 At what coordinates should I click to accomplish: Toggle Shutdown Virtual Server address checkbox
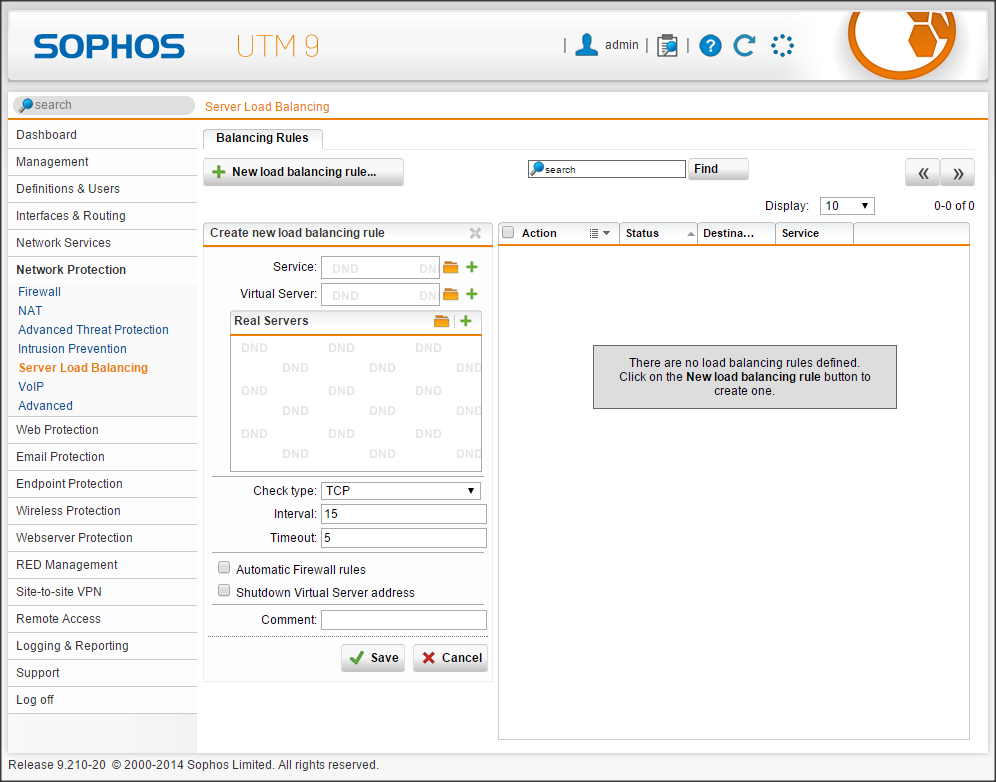tap(224, 591)
